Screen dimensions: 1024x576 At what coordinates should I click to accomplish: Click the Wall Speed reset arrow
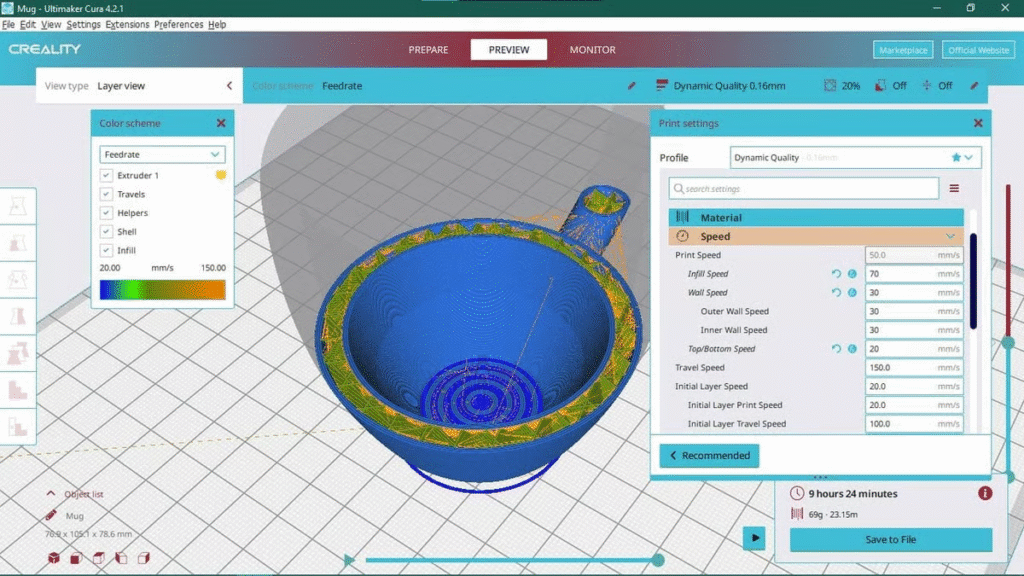[x=836, y=293]
